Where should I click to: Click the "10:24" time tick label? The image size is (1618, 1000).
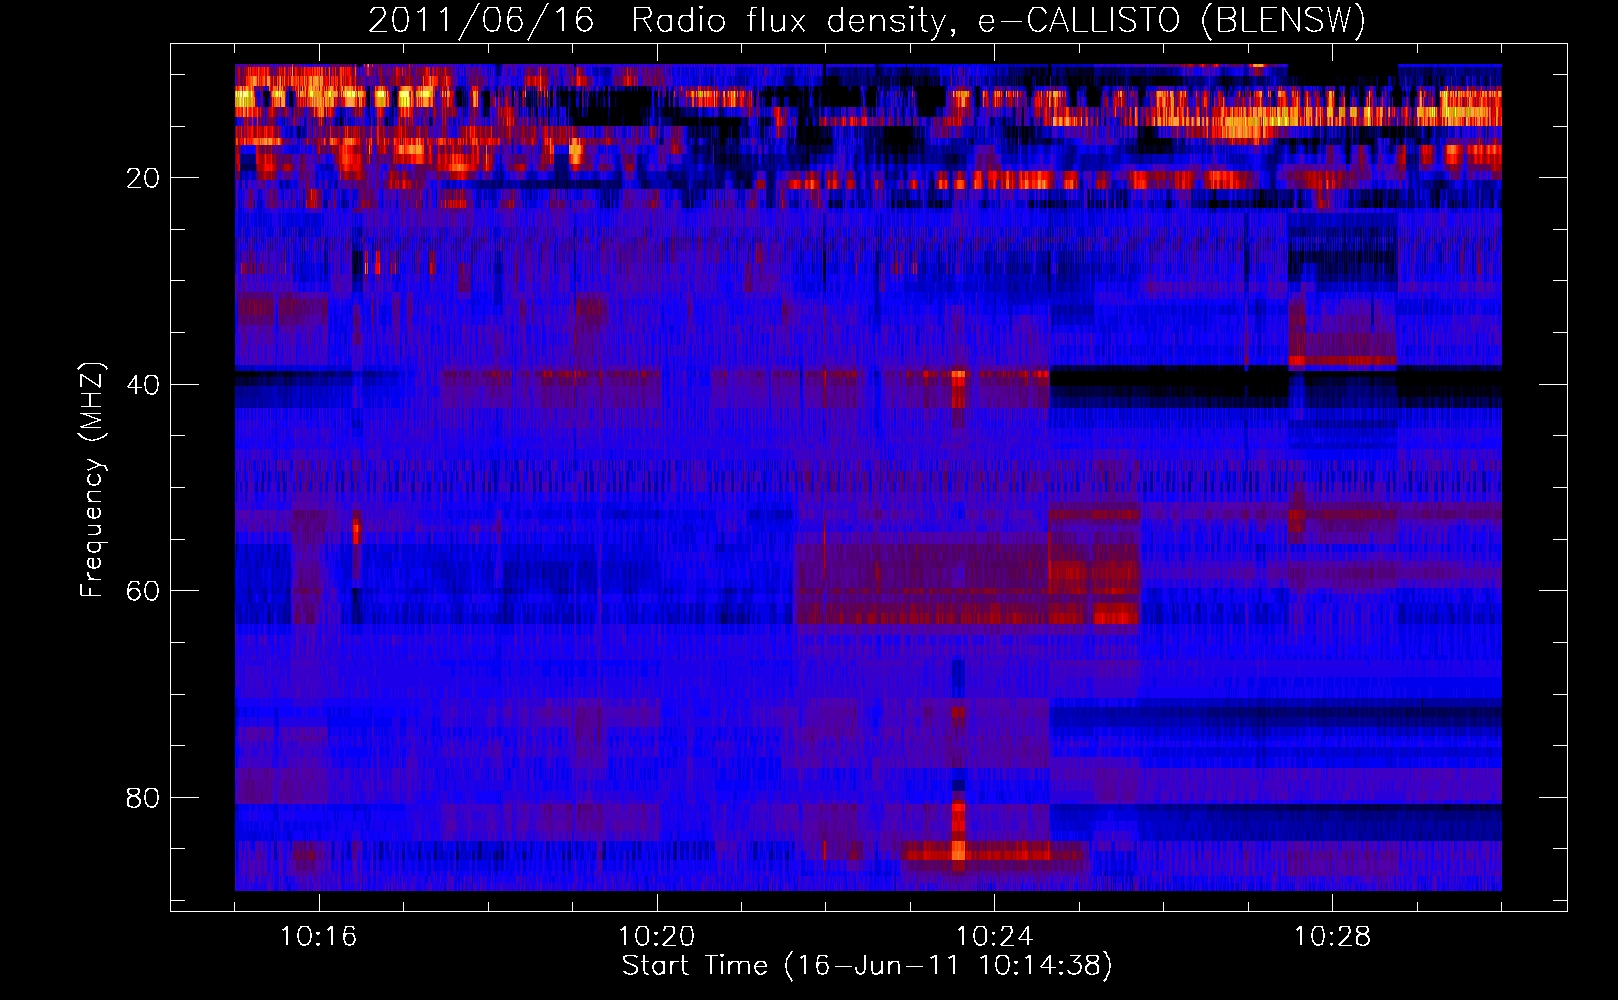[x=995, y=937]
